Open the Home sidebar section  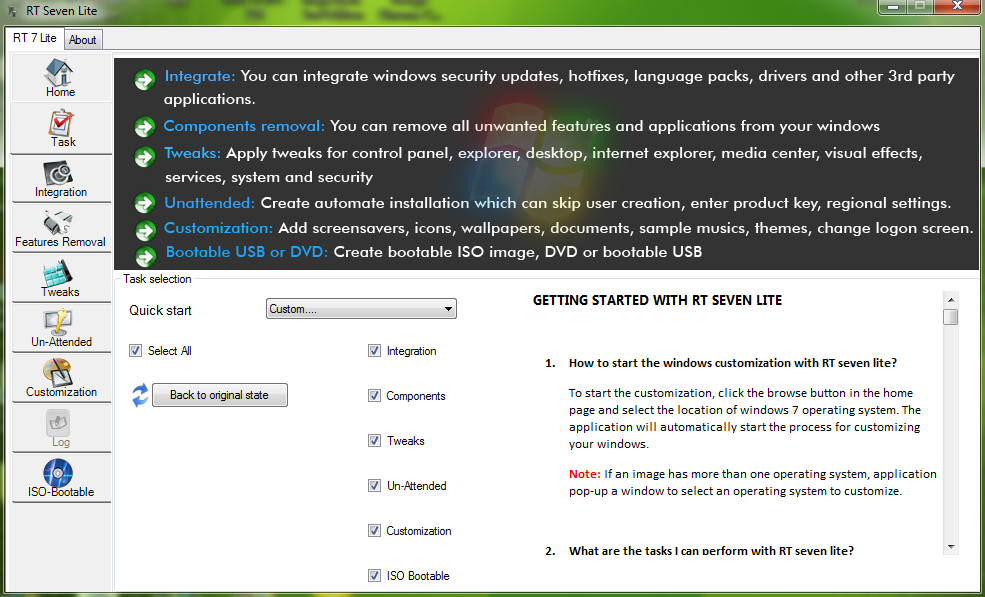coord(61,77)
